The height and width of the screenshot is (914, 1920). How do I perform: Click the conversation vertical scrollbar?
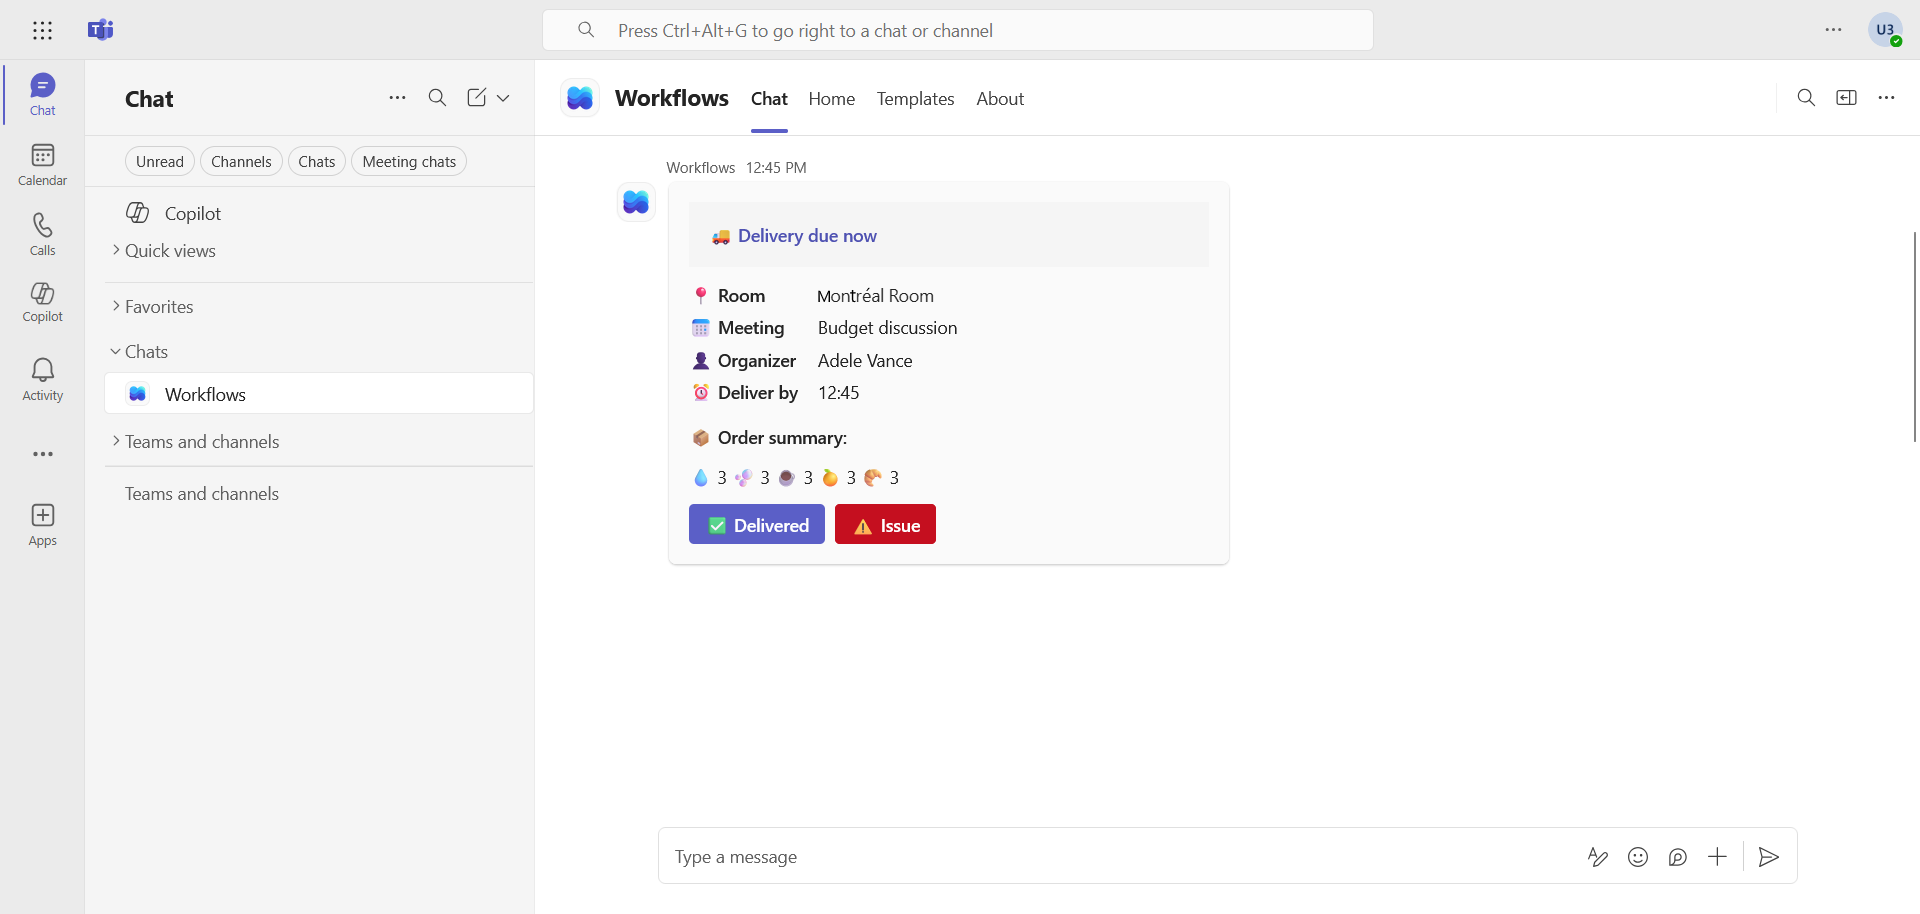pyautogui.click(x=1915, y=337)
